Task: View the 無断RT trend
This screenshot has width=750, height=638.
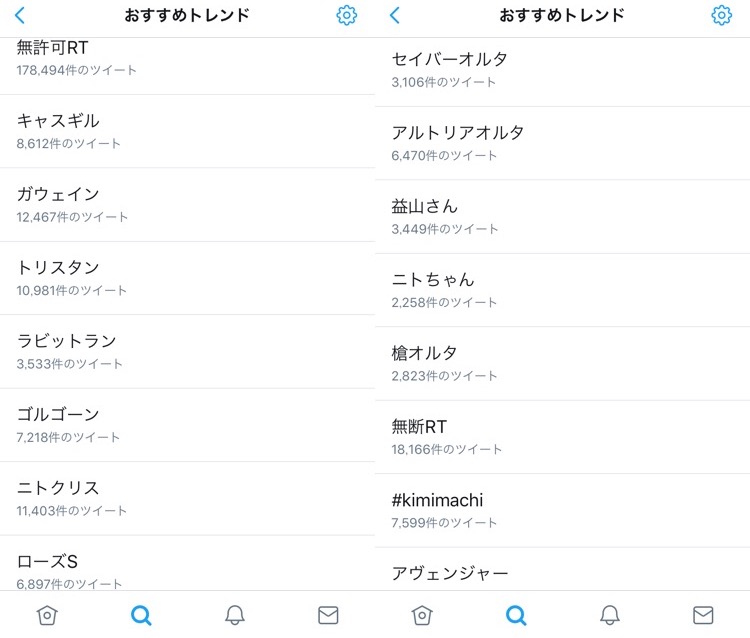Action: pyautogui.click(x=562, y=437)
